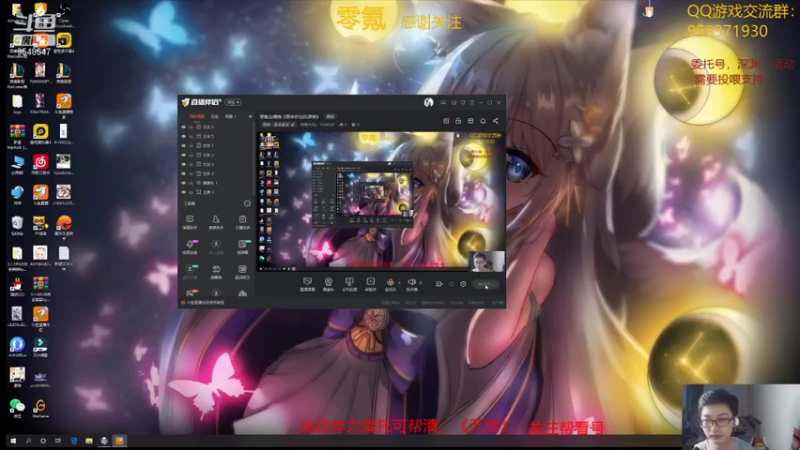Add a new scene with plus button

250,116
